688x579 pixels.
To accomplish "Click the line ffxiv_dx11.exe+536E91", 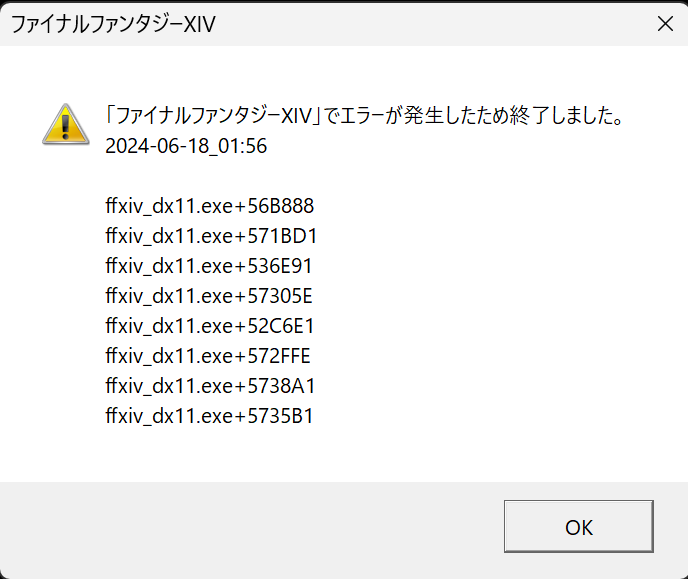I will [209, 266].
